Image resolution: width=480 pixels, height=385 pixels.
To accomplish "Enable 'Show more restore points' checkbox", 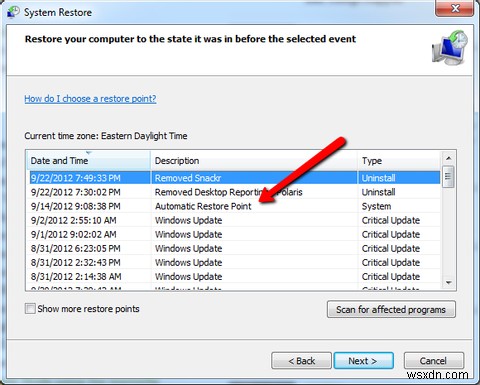I will 30,308.
